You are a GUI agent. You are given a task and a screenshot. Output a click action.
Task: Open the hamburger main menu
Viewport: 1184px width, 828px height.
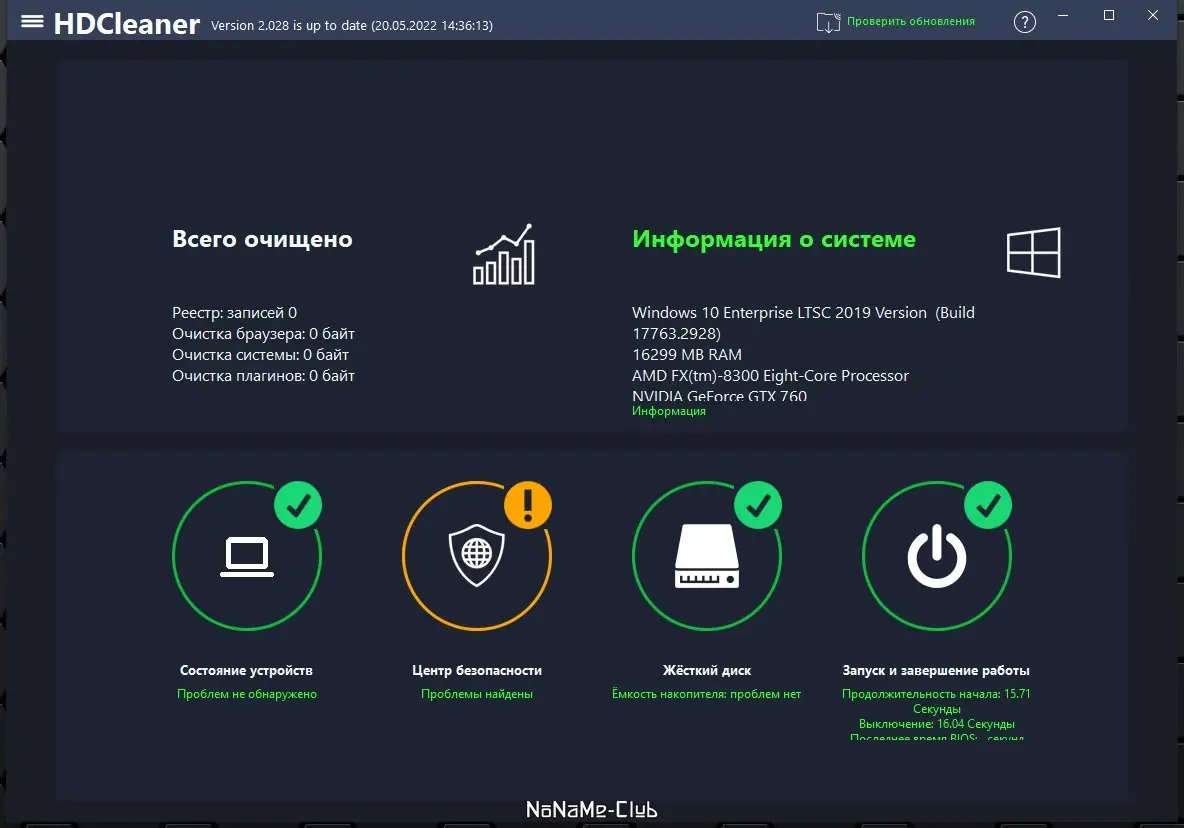[32, 21]
